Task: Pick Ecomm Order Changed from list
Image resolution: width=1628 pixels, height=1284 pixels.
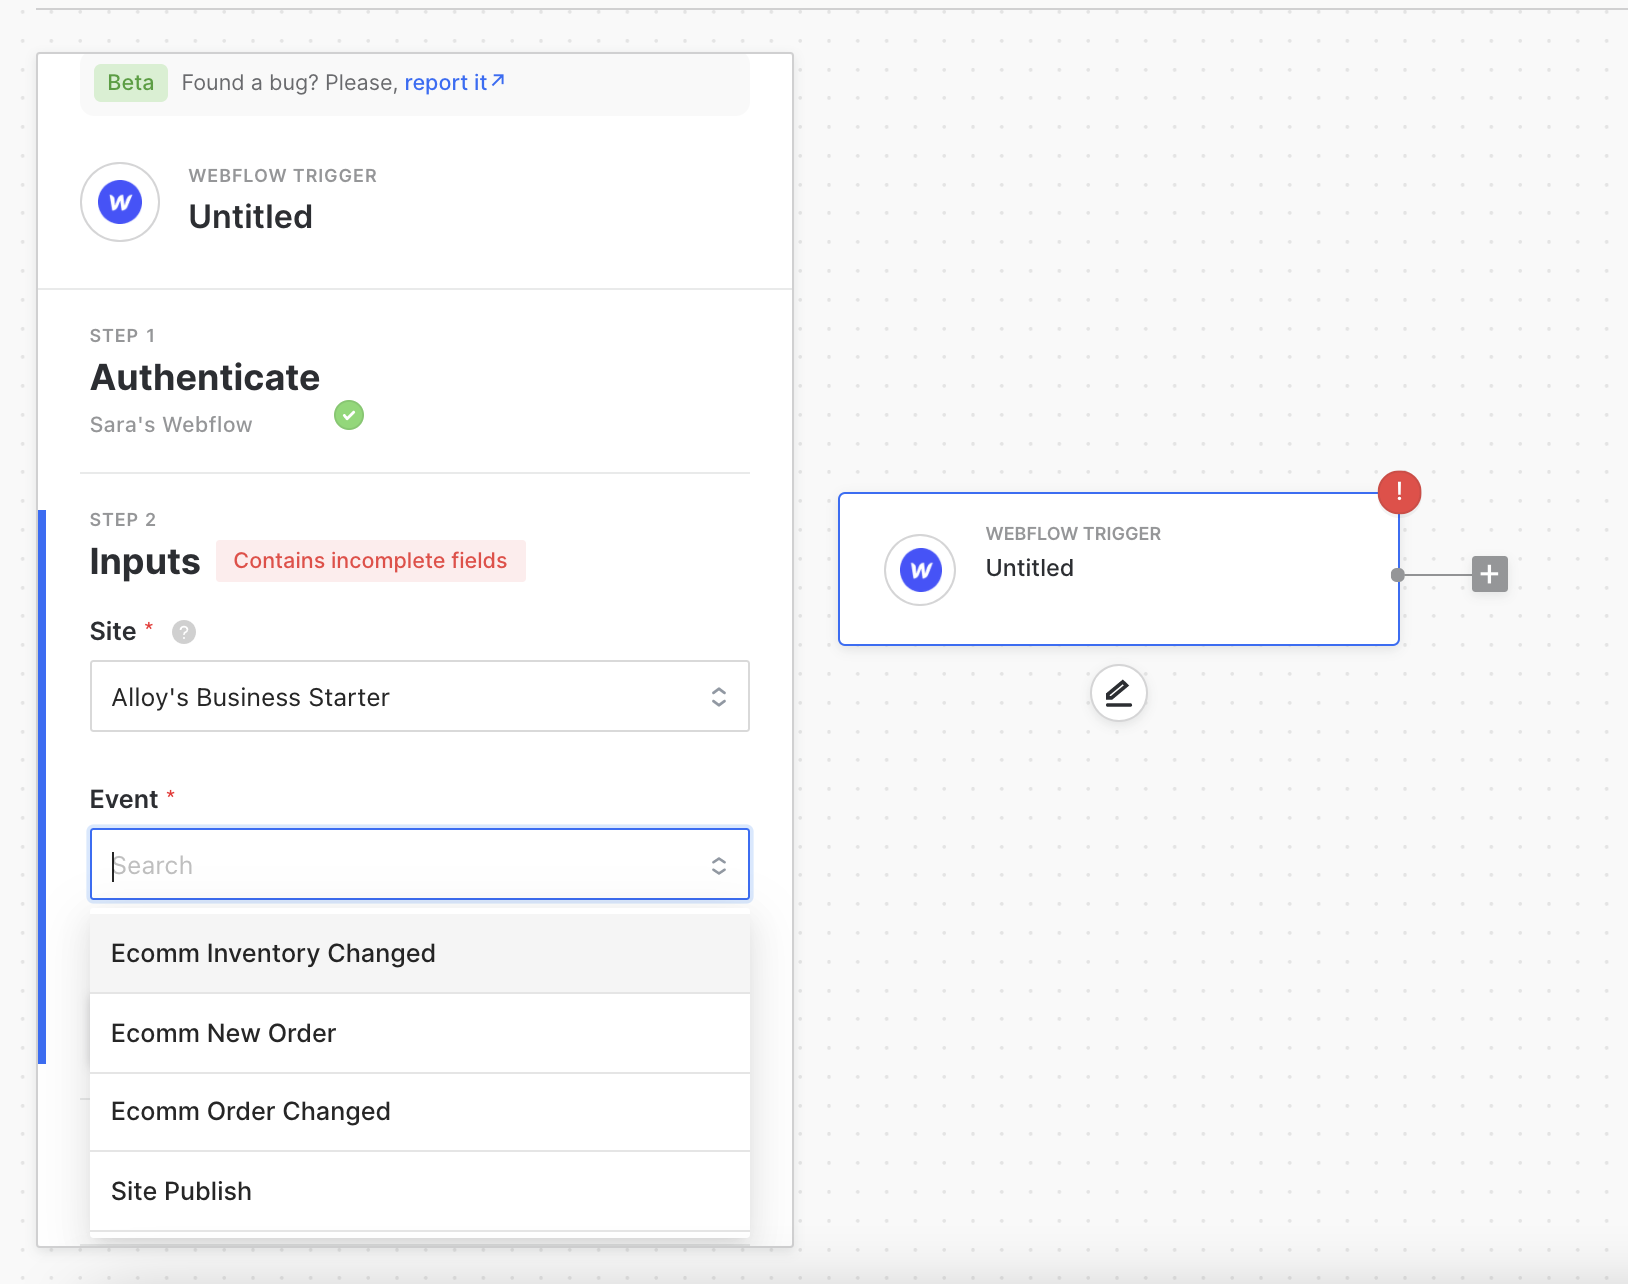Action: coord(251,1112)
